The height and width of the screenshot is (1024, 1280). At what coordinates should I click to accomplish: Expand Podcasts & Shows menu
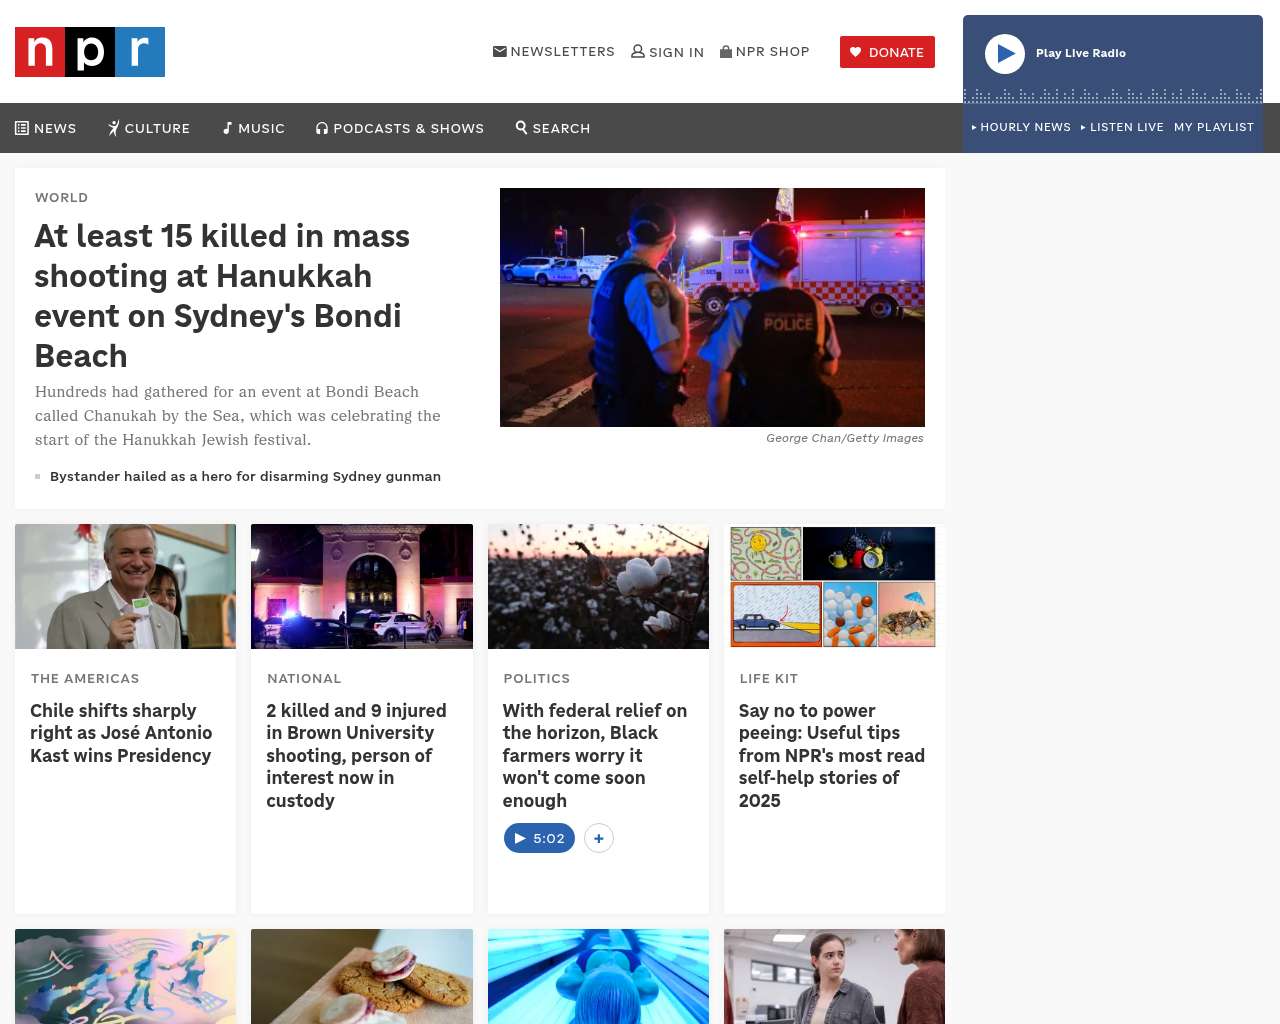point(400,128)
